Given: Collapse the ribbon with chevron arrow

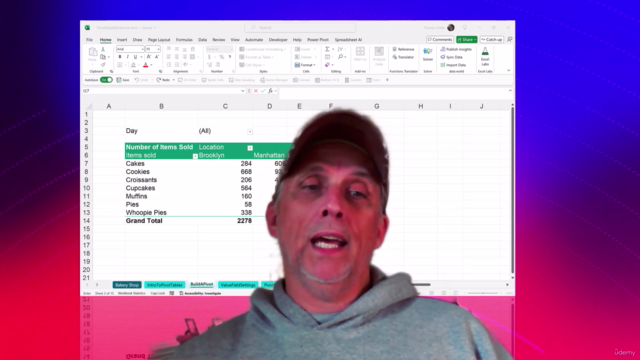Looking at the screenshot, I should 509,71.
